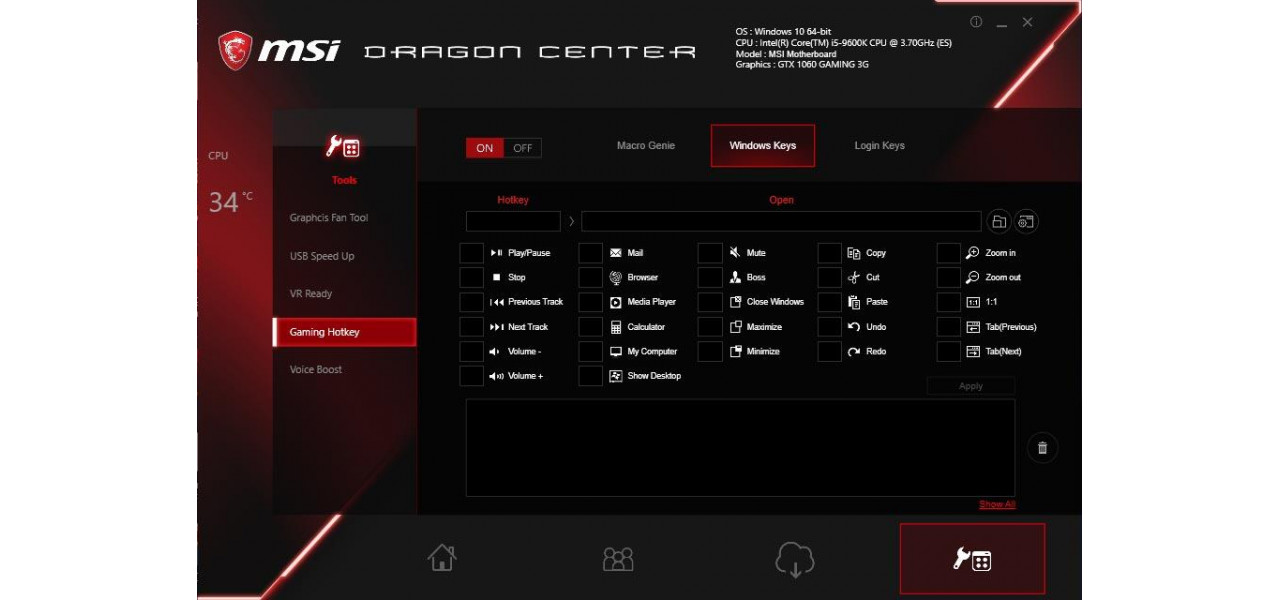
Task: Go to Home using the house icon
Action: 441,558
